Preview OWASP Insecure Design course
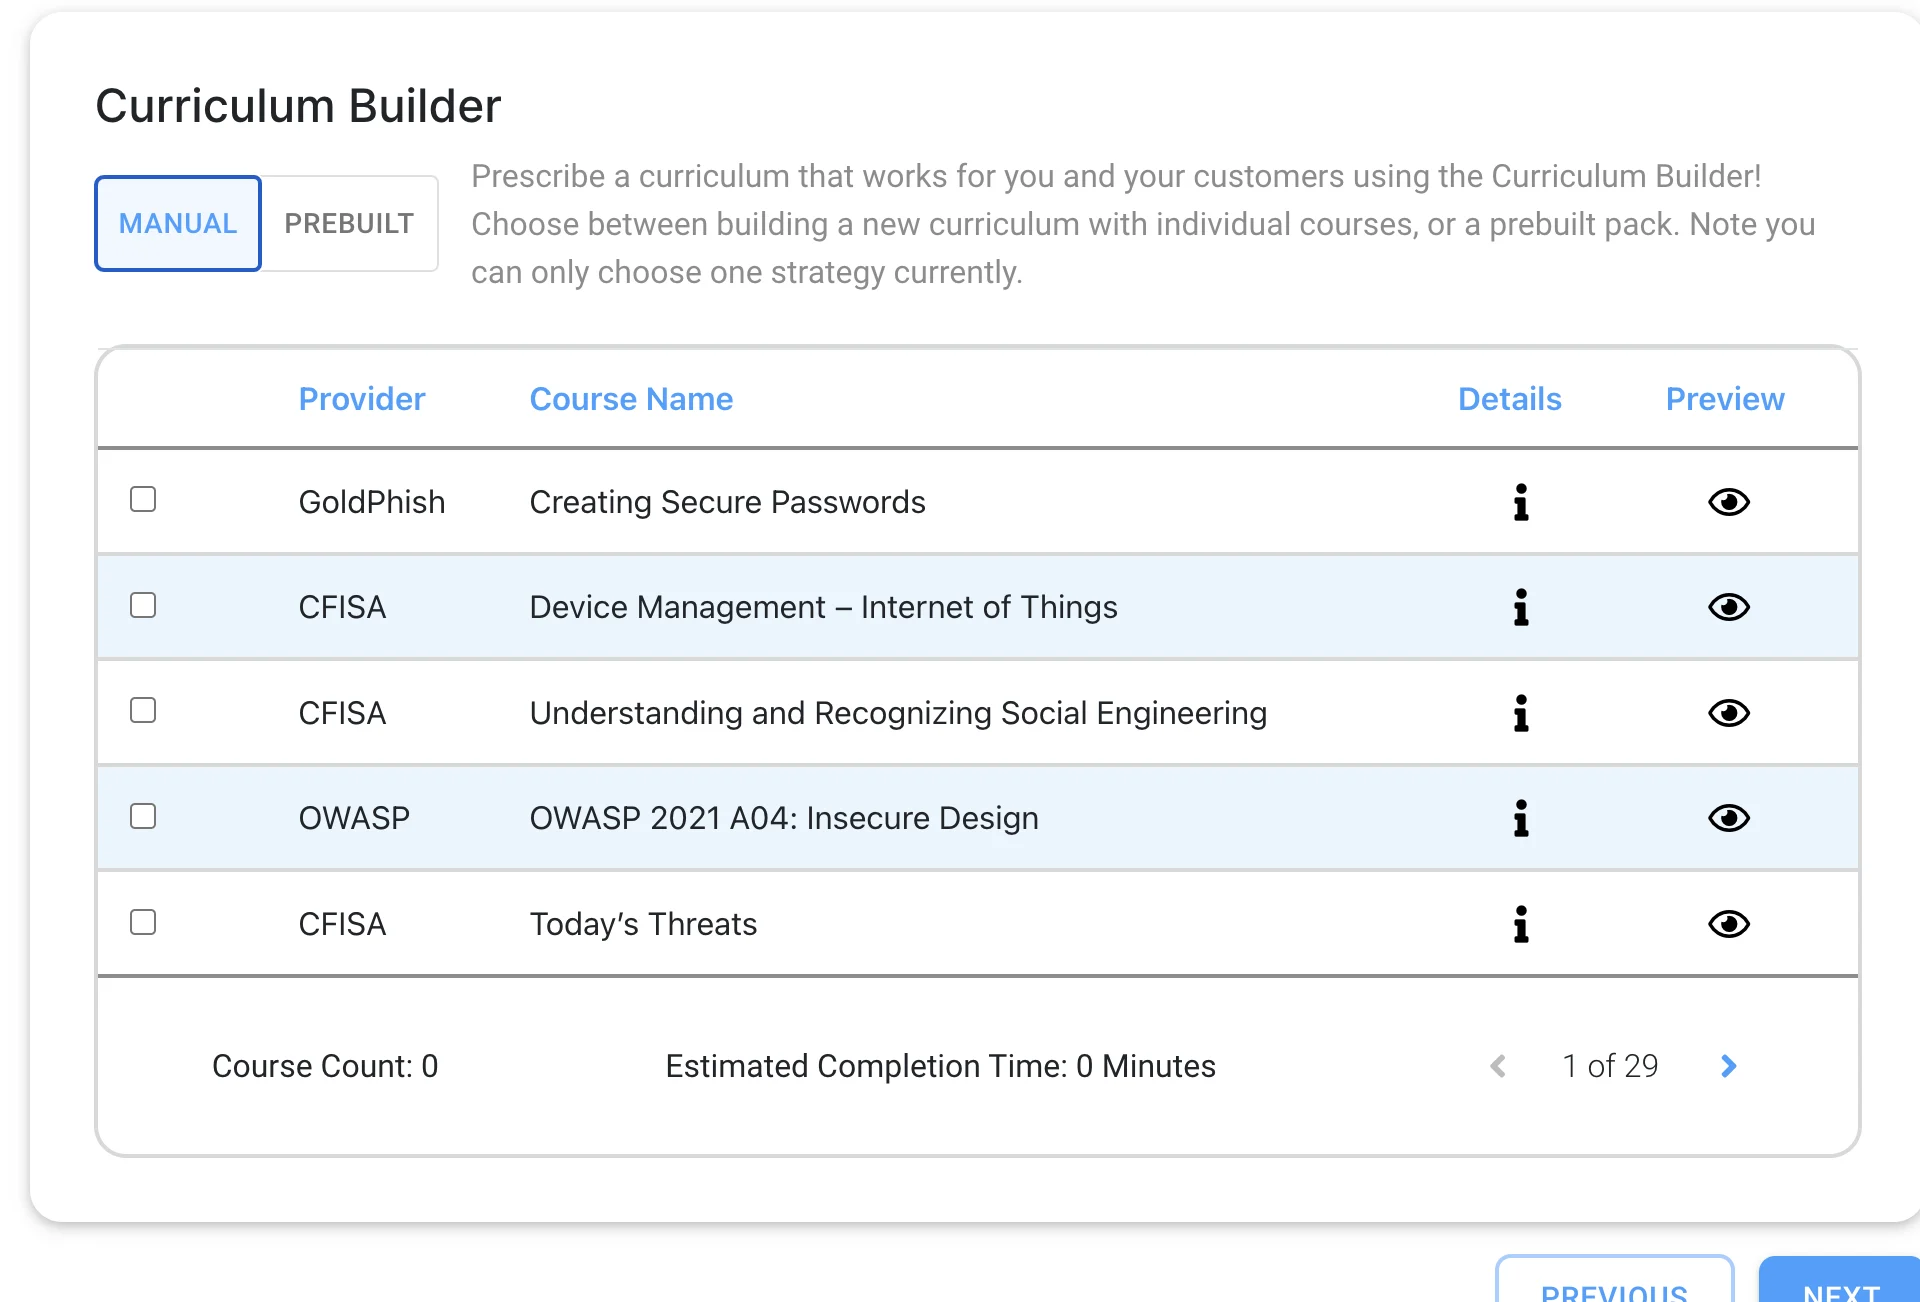The image size is (1920, 1302). point(1728,818)
